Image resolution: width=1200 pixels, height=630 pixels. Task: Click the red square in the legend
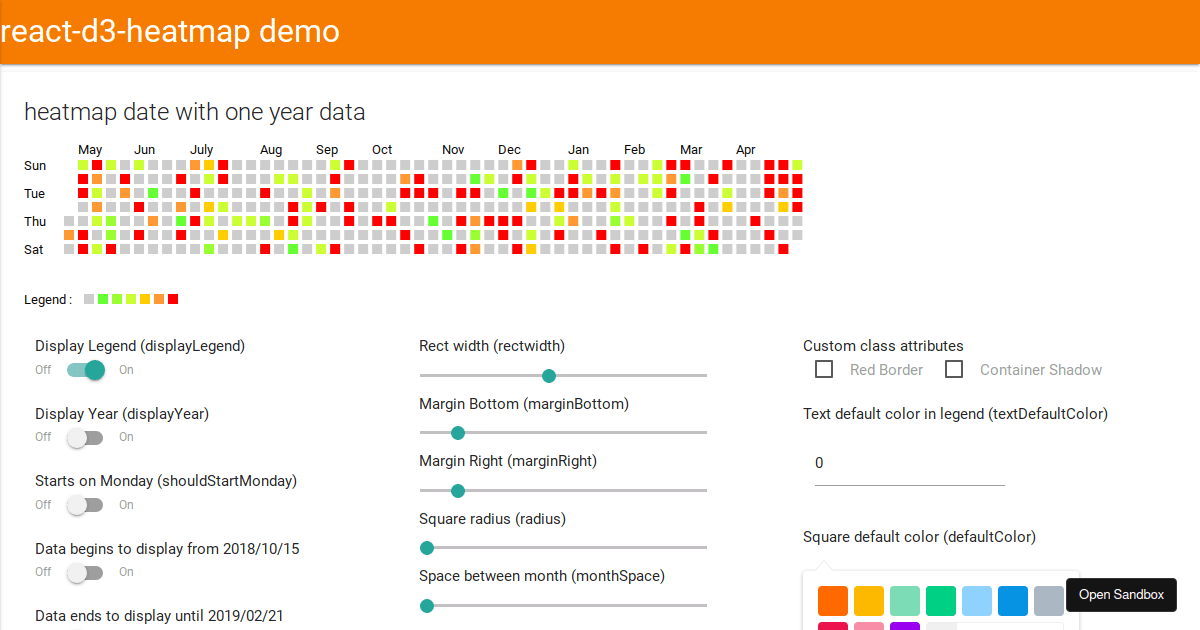click(x=172, y=298)
